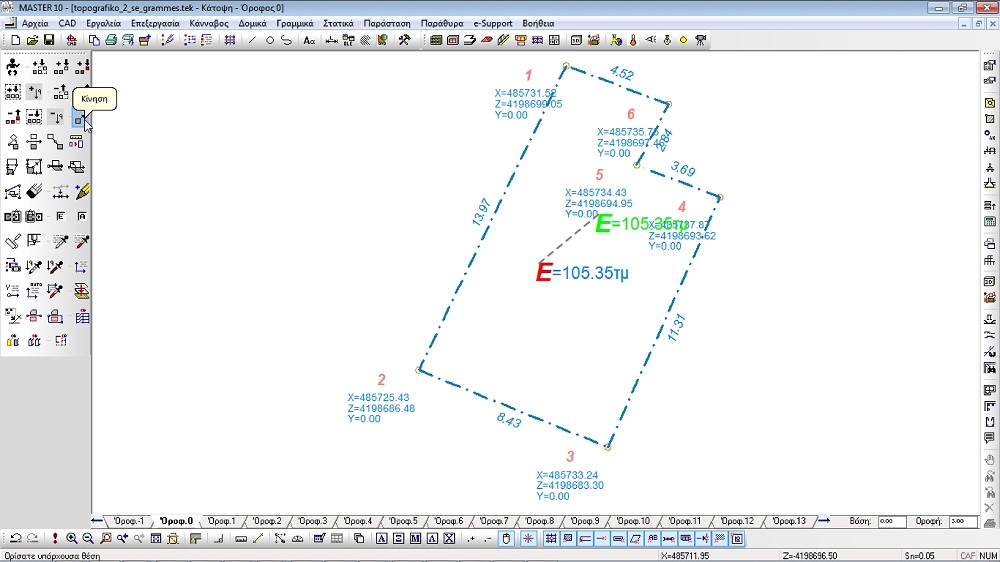Screen dimensions: 1000x562
Task: Click the zoom window icon
Action: 105,538
